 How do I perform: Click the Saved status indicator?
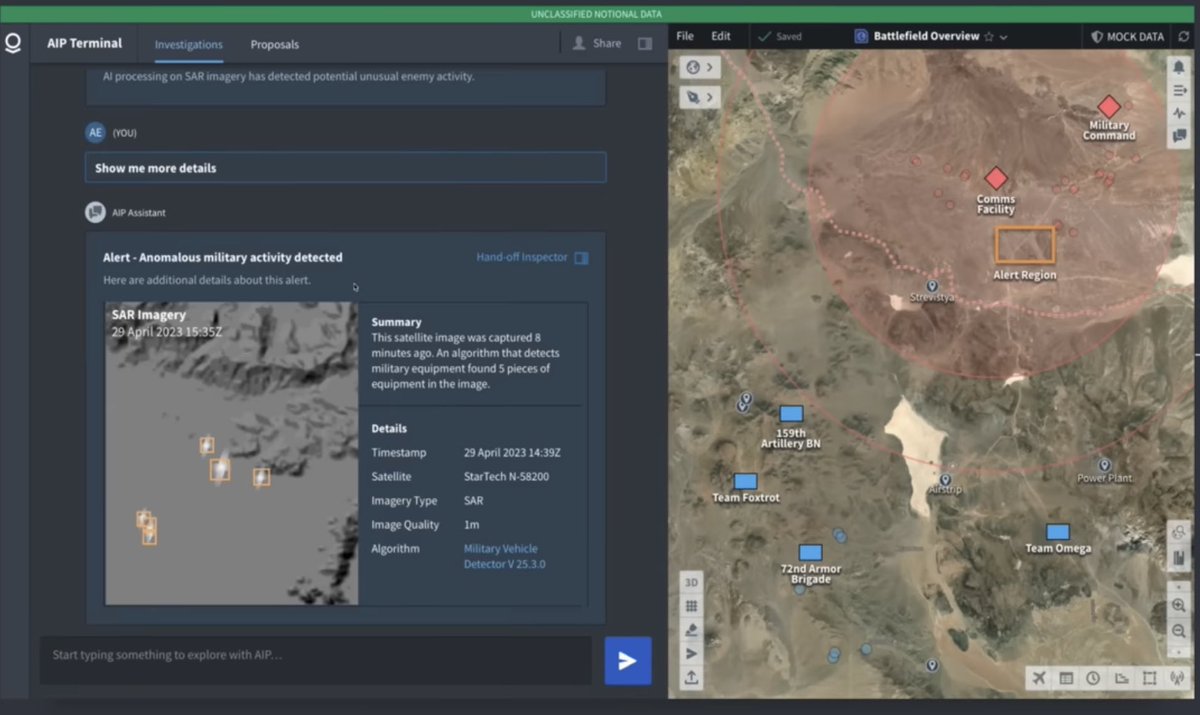[x=779, y=36]
